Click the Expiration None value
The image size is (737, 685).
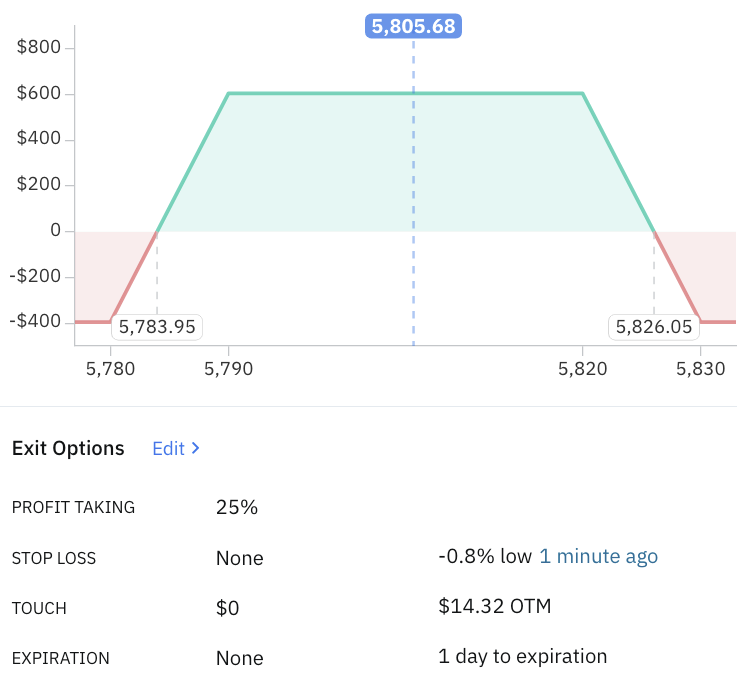239,658
